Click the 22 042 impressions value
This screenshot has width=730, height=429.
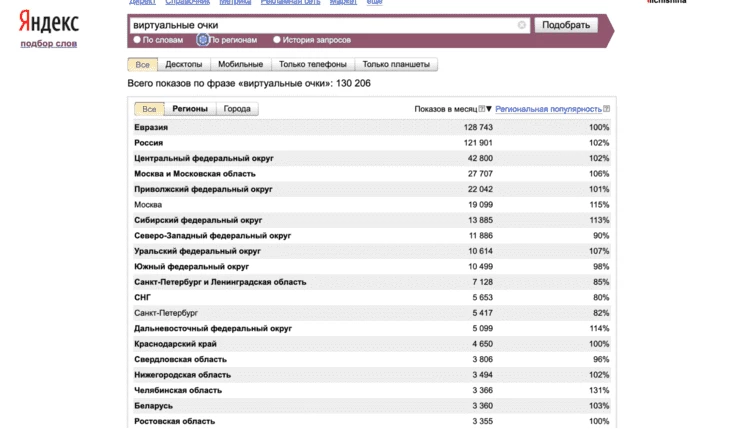pyautogui.click(x=480, y=189)
